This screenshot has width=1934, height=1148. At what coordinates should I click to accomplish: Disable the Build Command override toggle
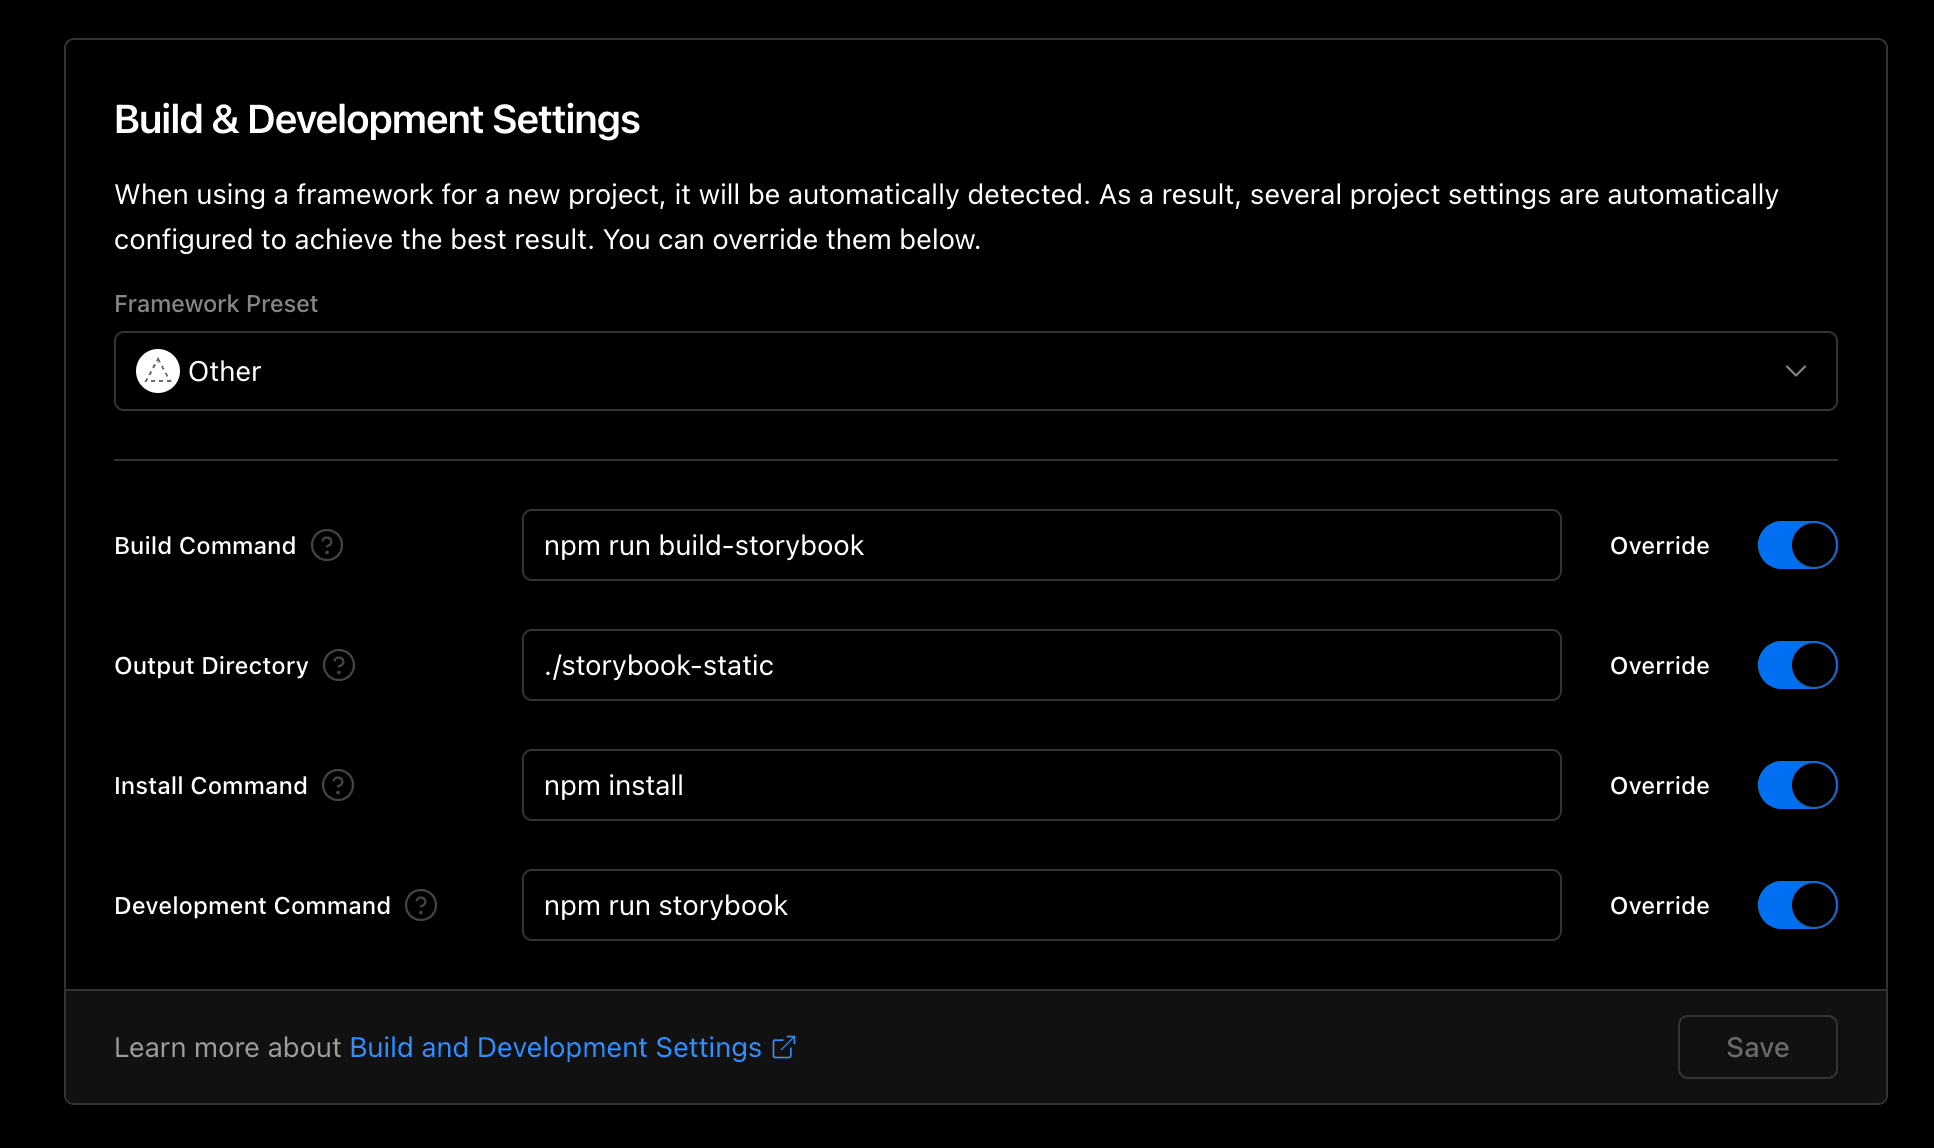tap(1797, 545)
